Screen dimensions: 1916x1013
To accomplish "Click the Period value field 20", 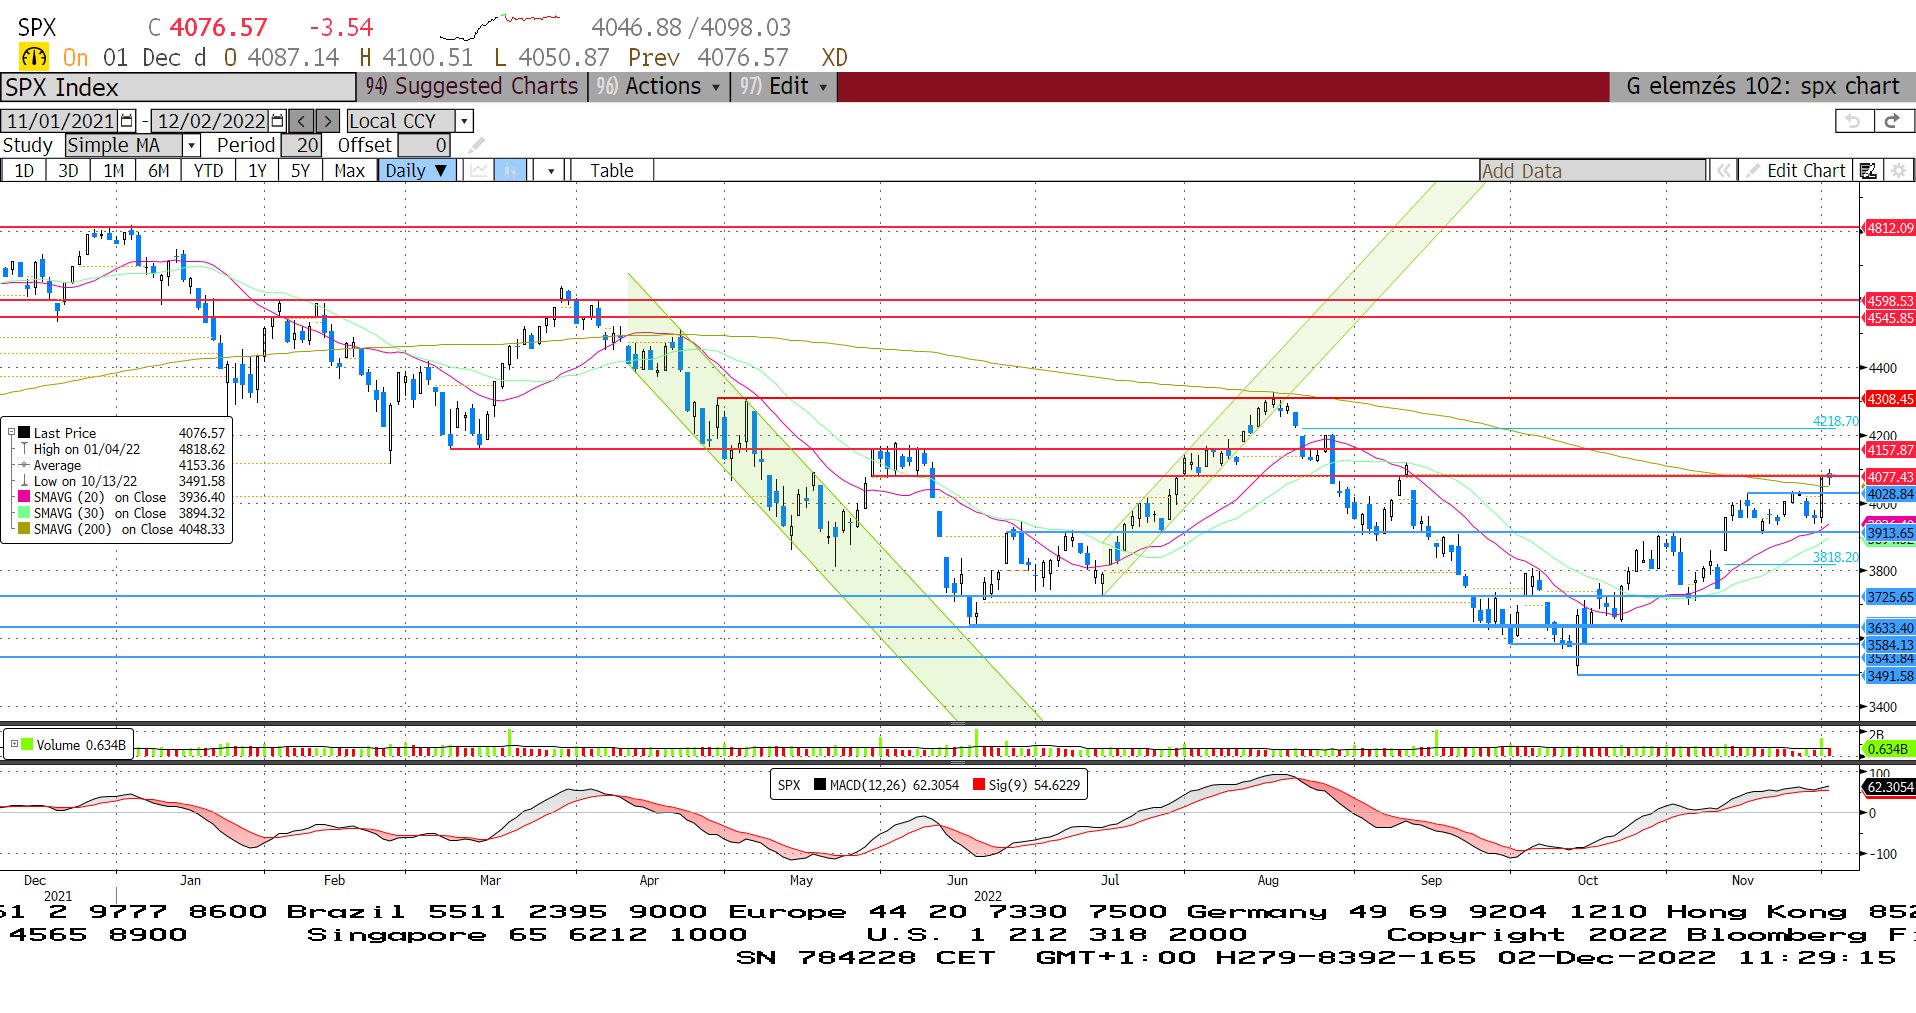I will (x=301, y=146).
